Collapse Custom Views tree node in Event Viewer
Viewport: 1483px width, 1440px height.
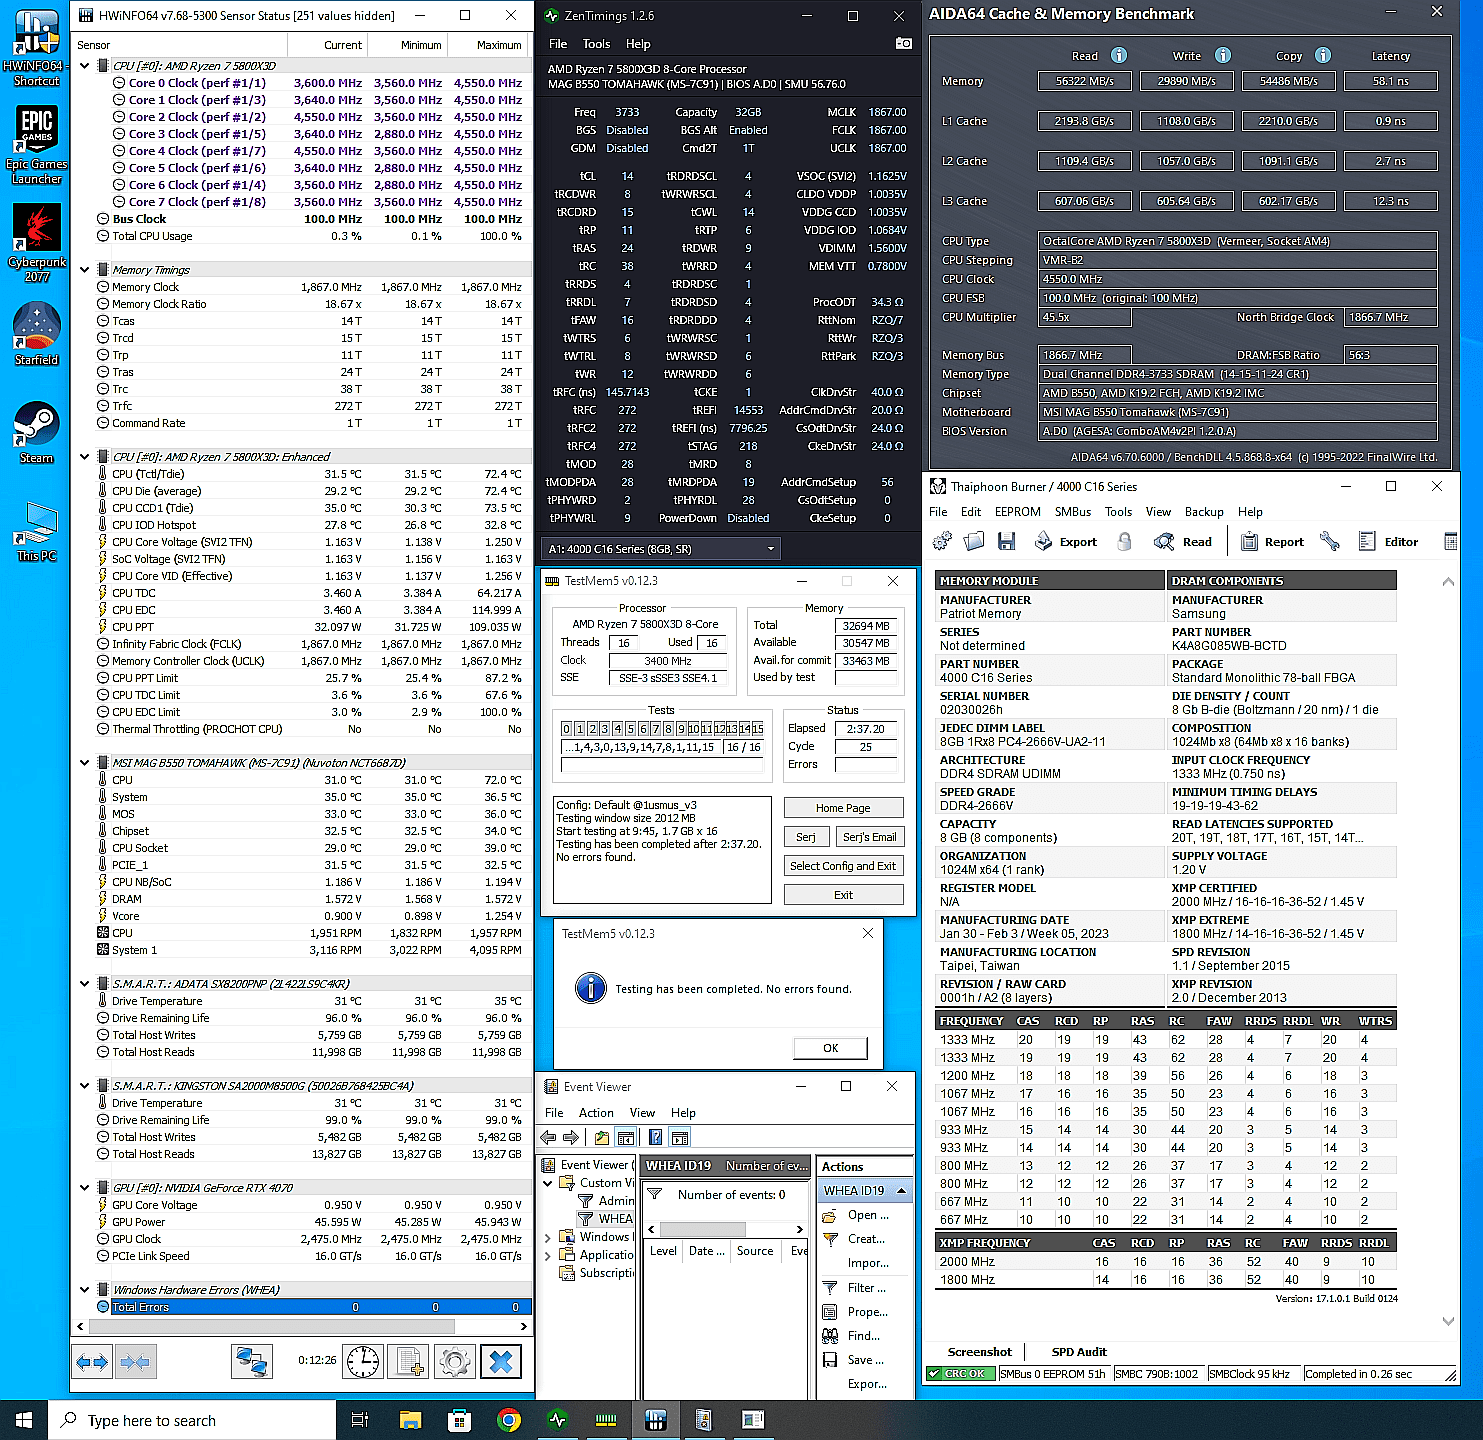pos(548,1183)
